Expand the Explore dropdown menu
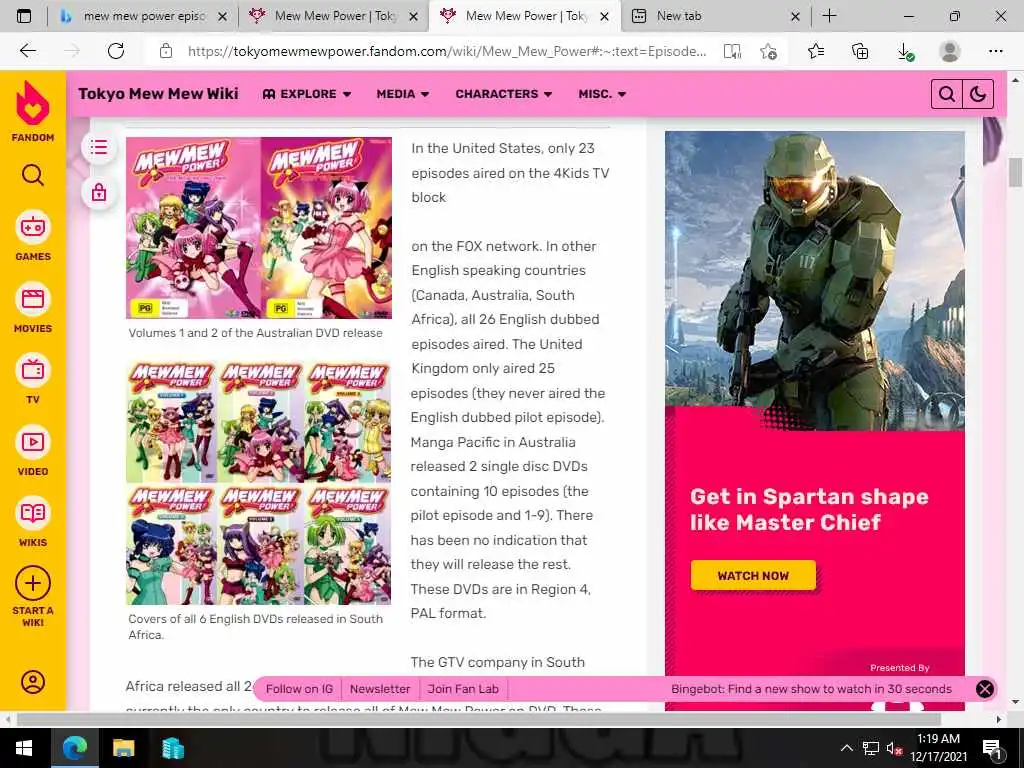This screenshot has width=1024, height=768. tap(307, 94)
